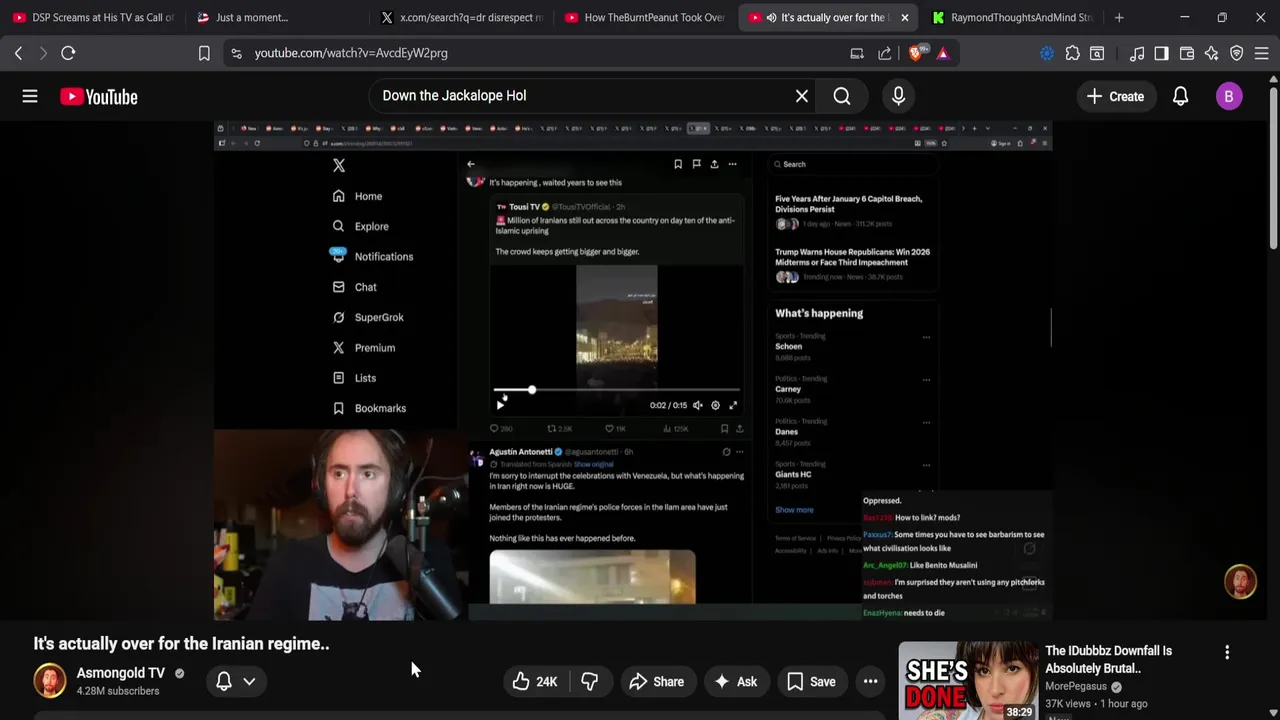Dislike the video with thumbs down
Viewport: 1280px width, 720px height.
click(x=590, y=682)
